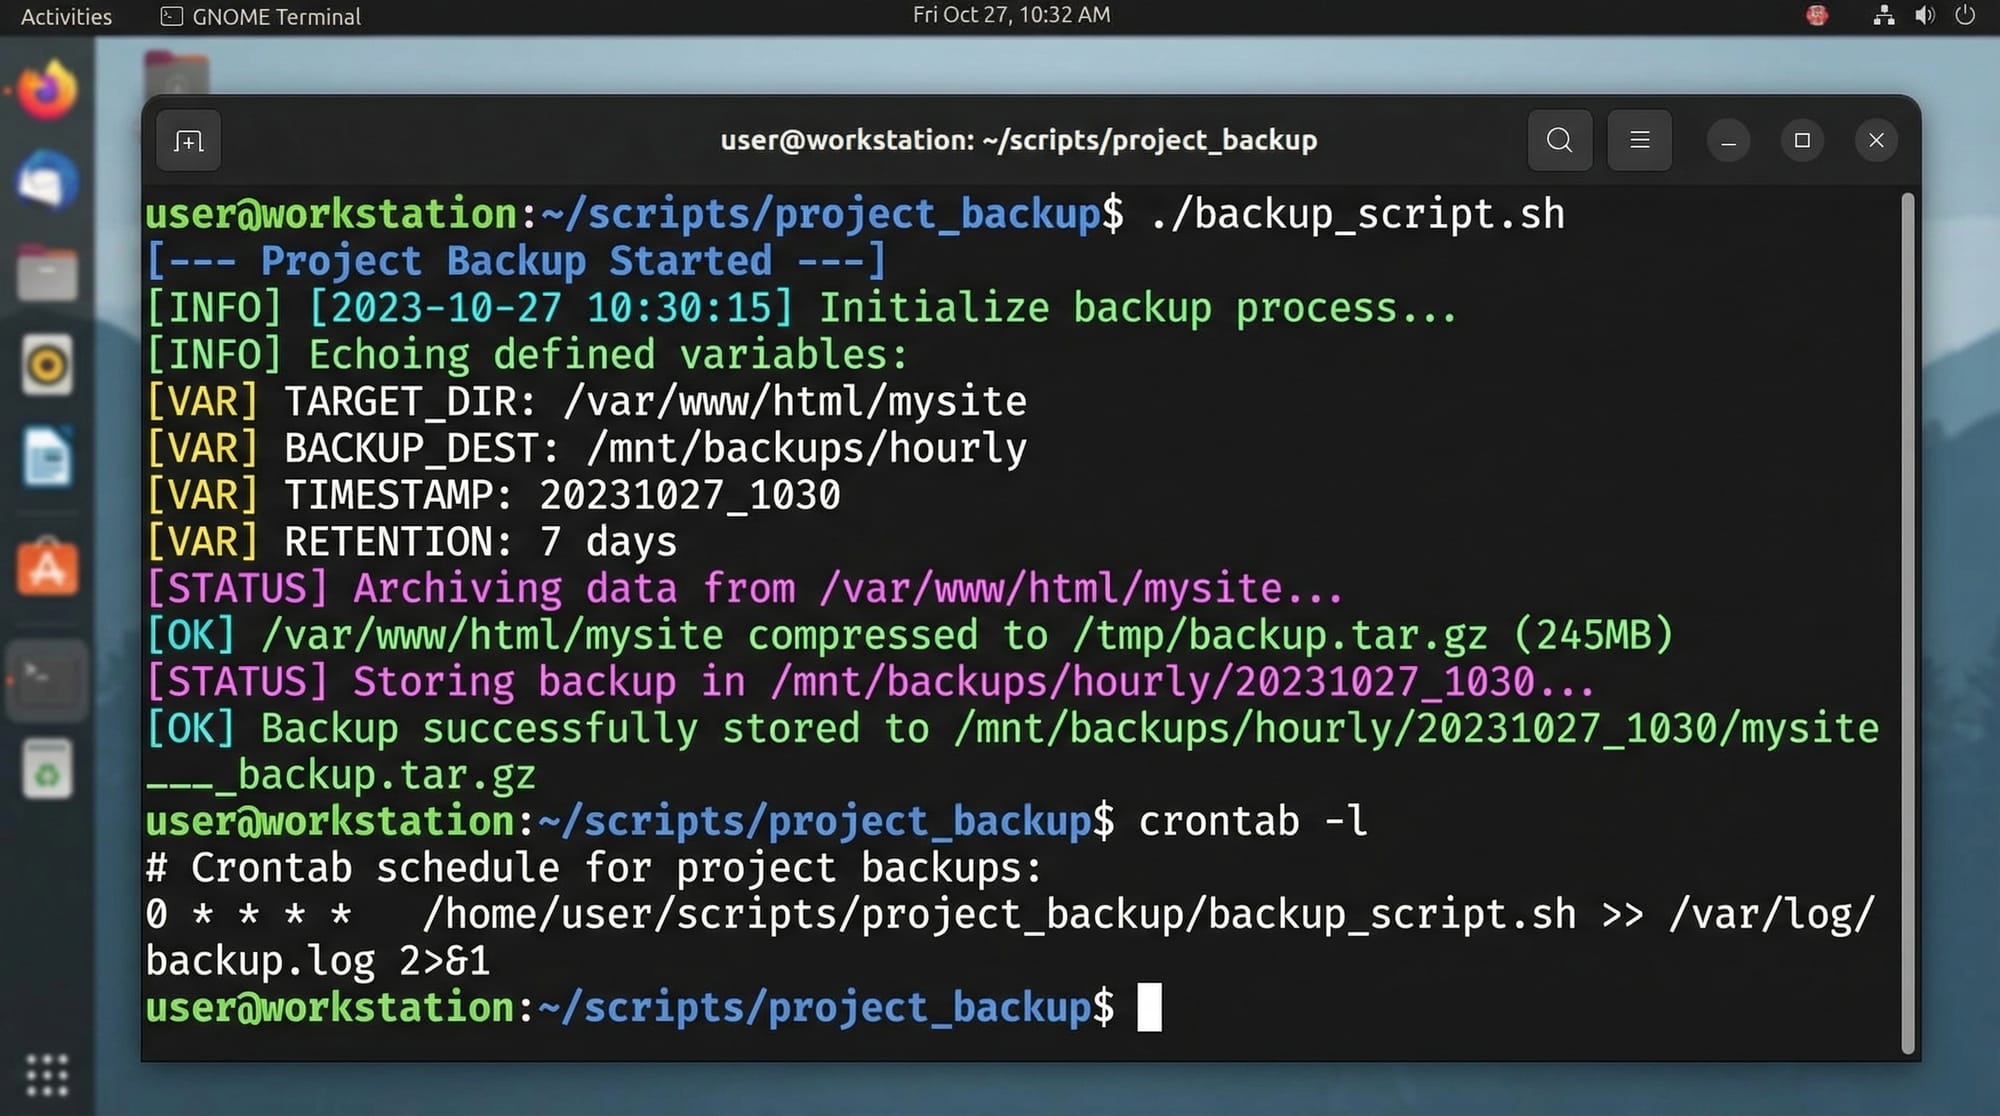Viewport: 2000px width, 1116px height.
Task: Open a new terminal tab
Action: [188, 140]
